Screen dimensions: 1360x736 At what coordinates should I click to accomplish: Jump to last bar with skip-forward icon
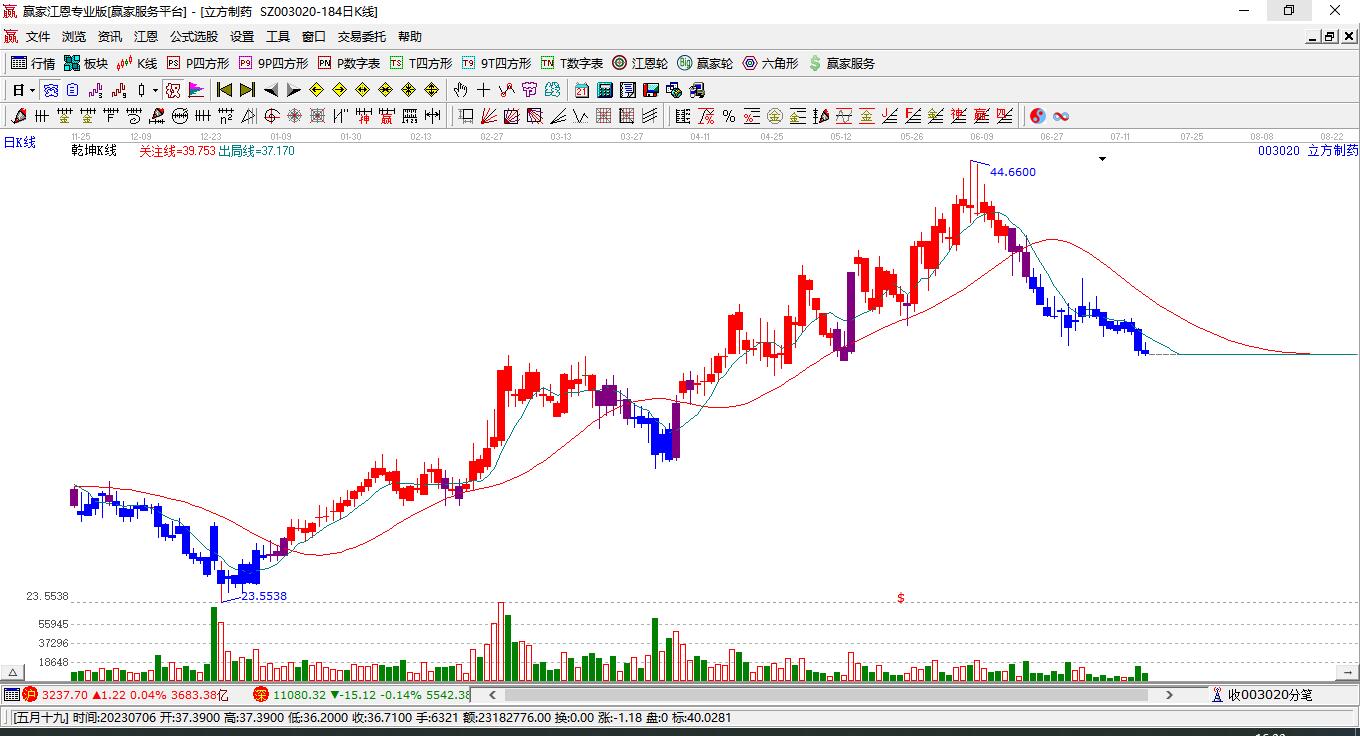(x=247, y=90)
